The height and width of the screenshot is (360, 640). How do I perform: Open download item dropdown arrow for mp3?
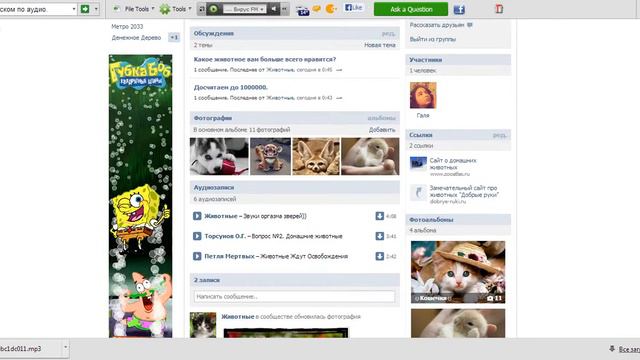click(65, 348)
